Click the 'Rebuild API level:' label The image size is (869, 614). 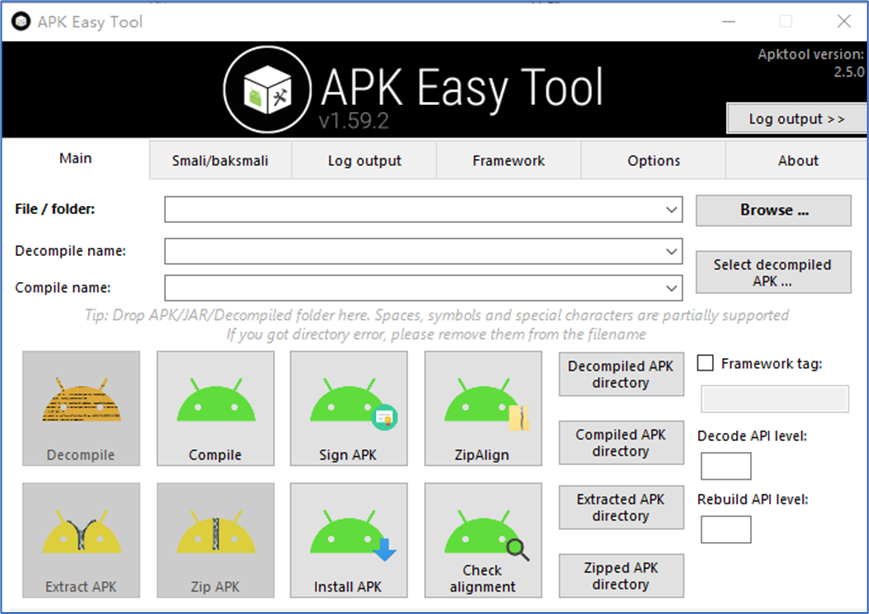point(753,499)
